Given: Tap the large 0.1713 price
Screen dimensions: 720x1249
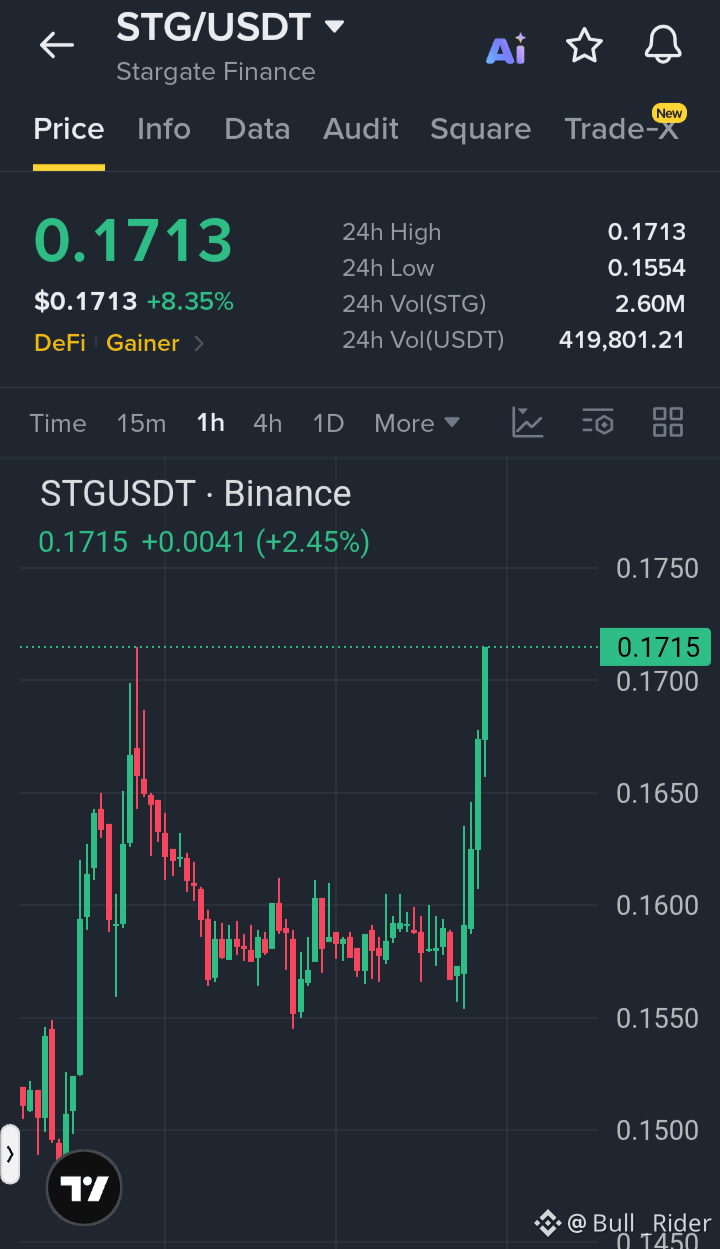Looking at the screenshot, I should (x=133, y=240).
